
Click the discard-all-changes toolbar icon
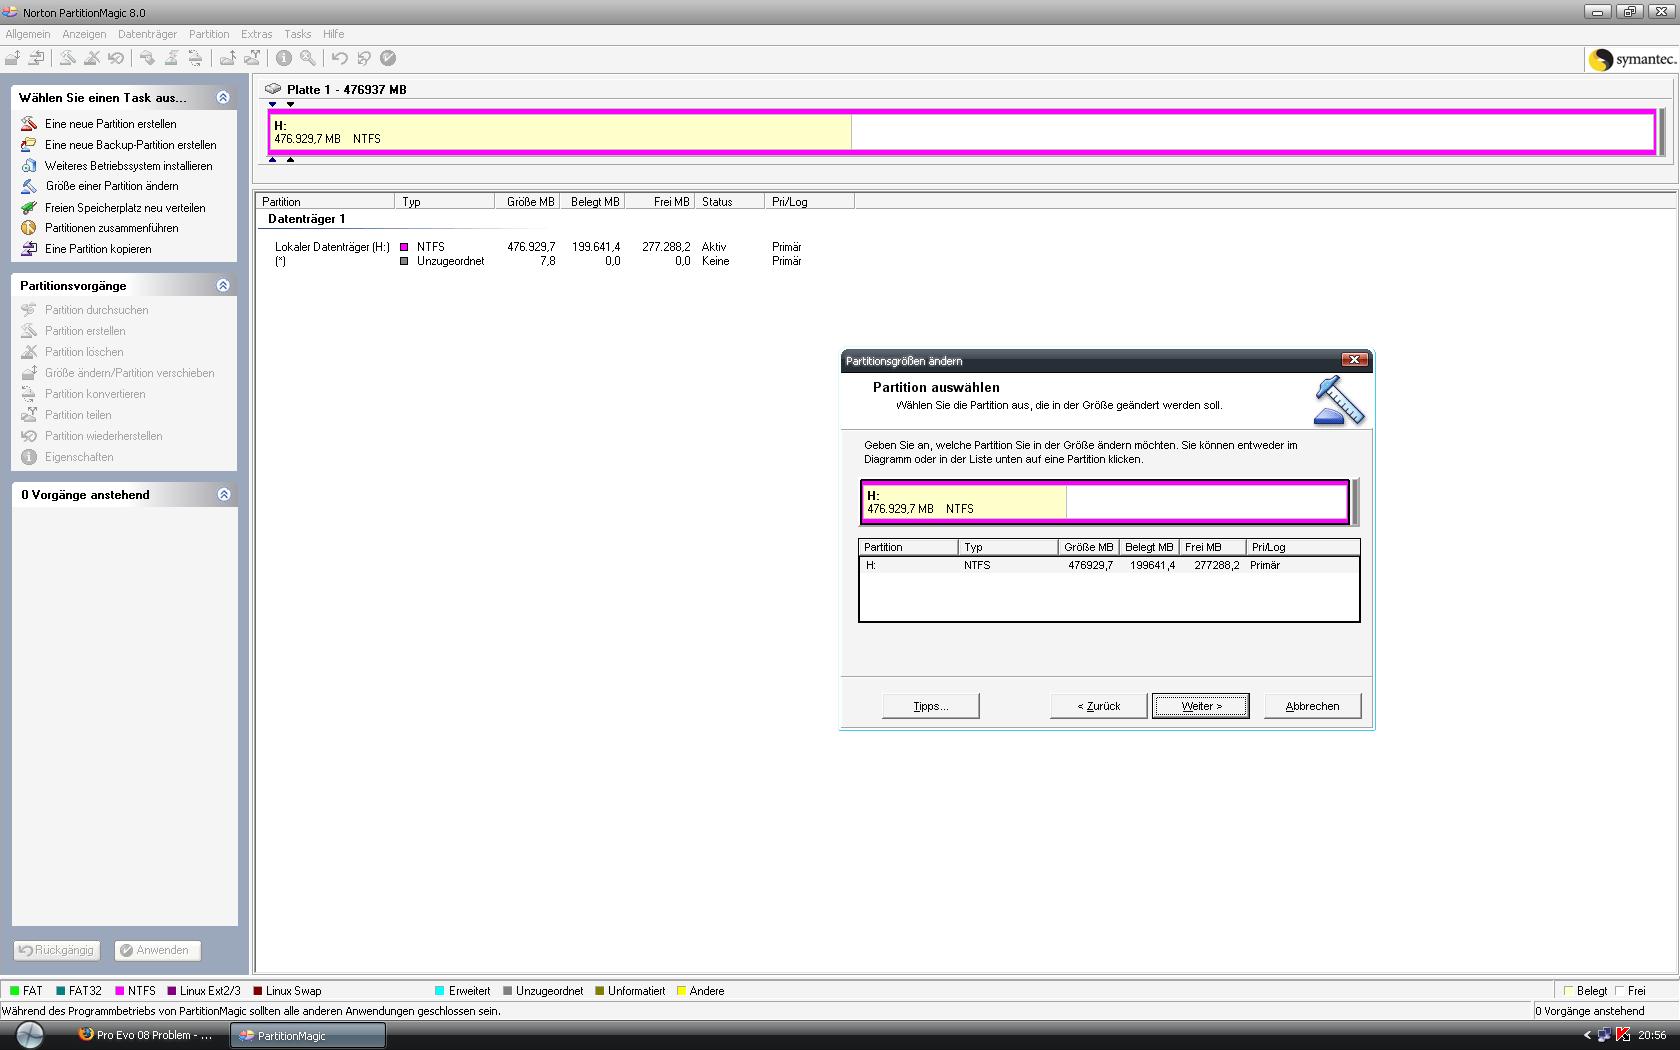[x=364, y=58]
